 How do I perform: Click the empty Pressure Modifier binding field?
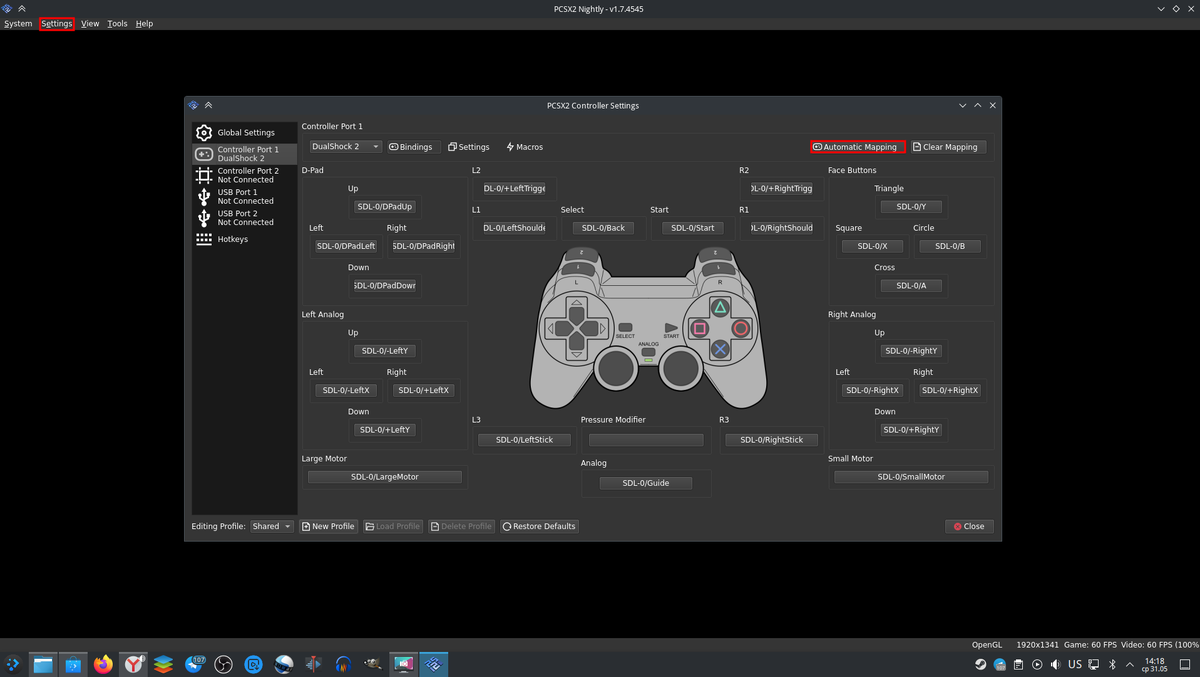coord(646,440)
